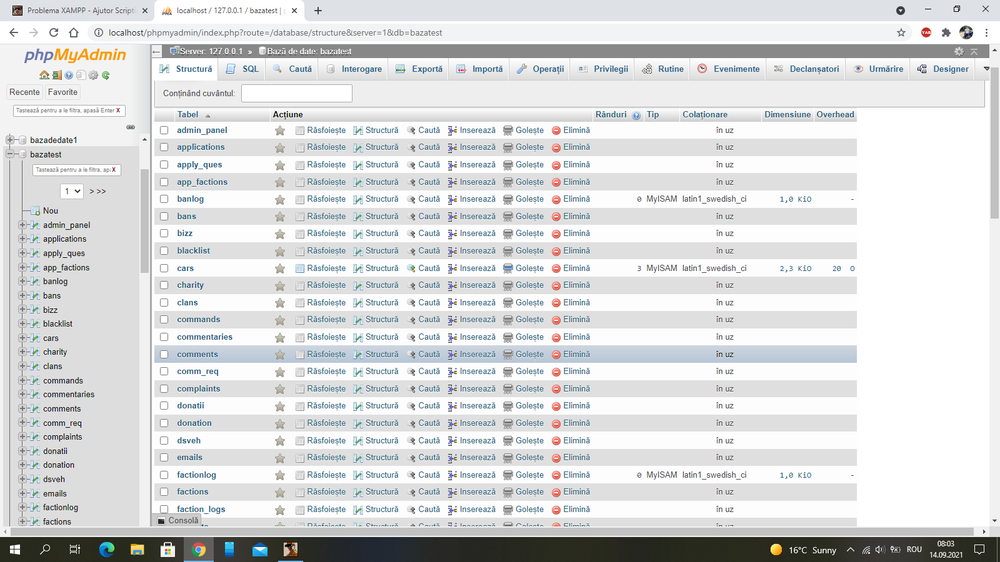Screen dimensions: 1000x562
Task: Click Răsfoiește for the banlog table
Action: pos(320,199)
